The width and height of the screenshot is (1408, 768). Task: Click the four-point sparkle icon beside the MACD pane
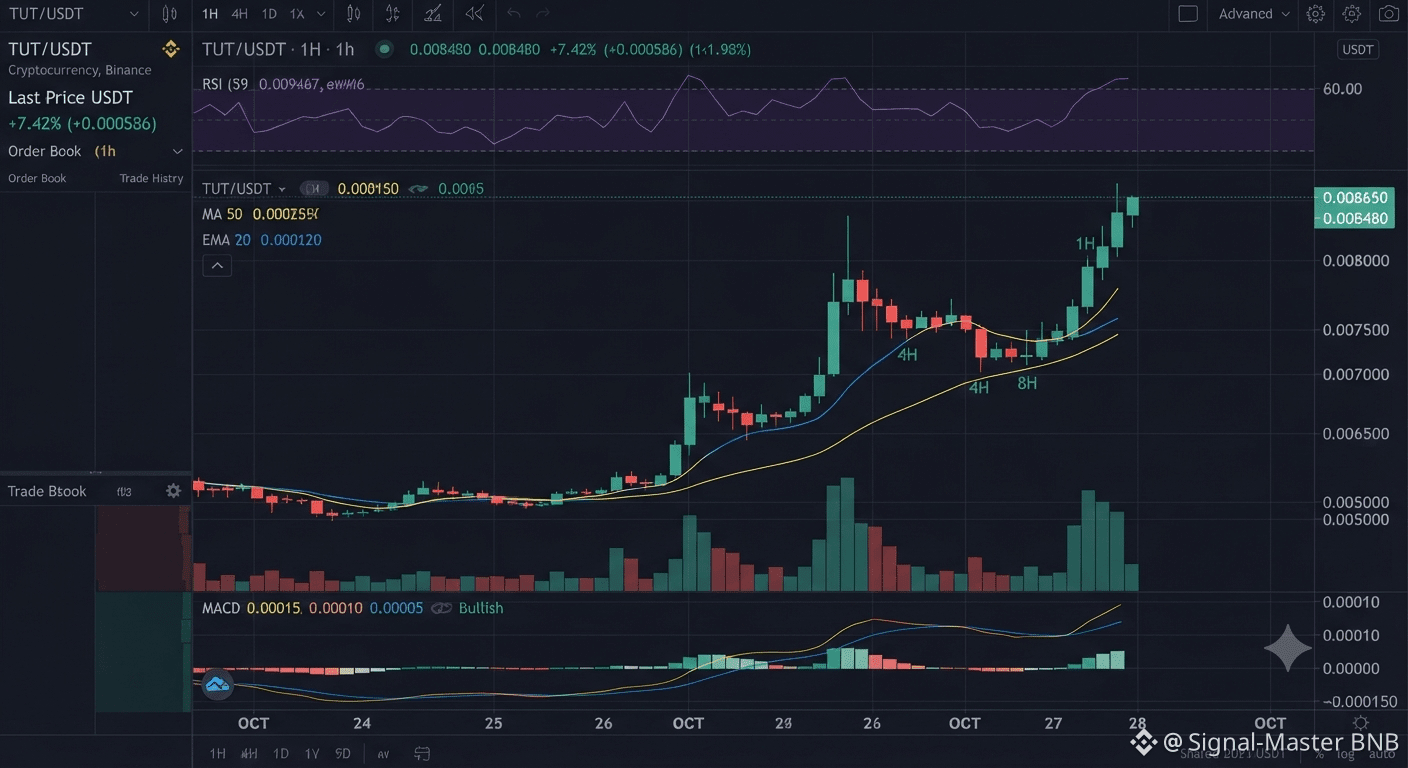click(1287, 648)
